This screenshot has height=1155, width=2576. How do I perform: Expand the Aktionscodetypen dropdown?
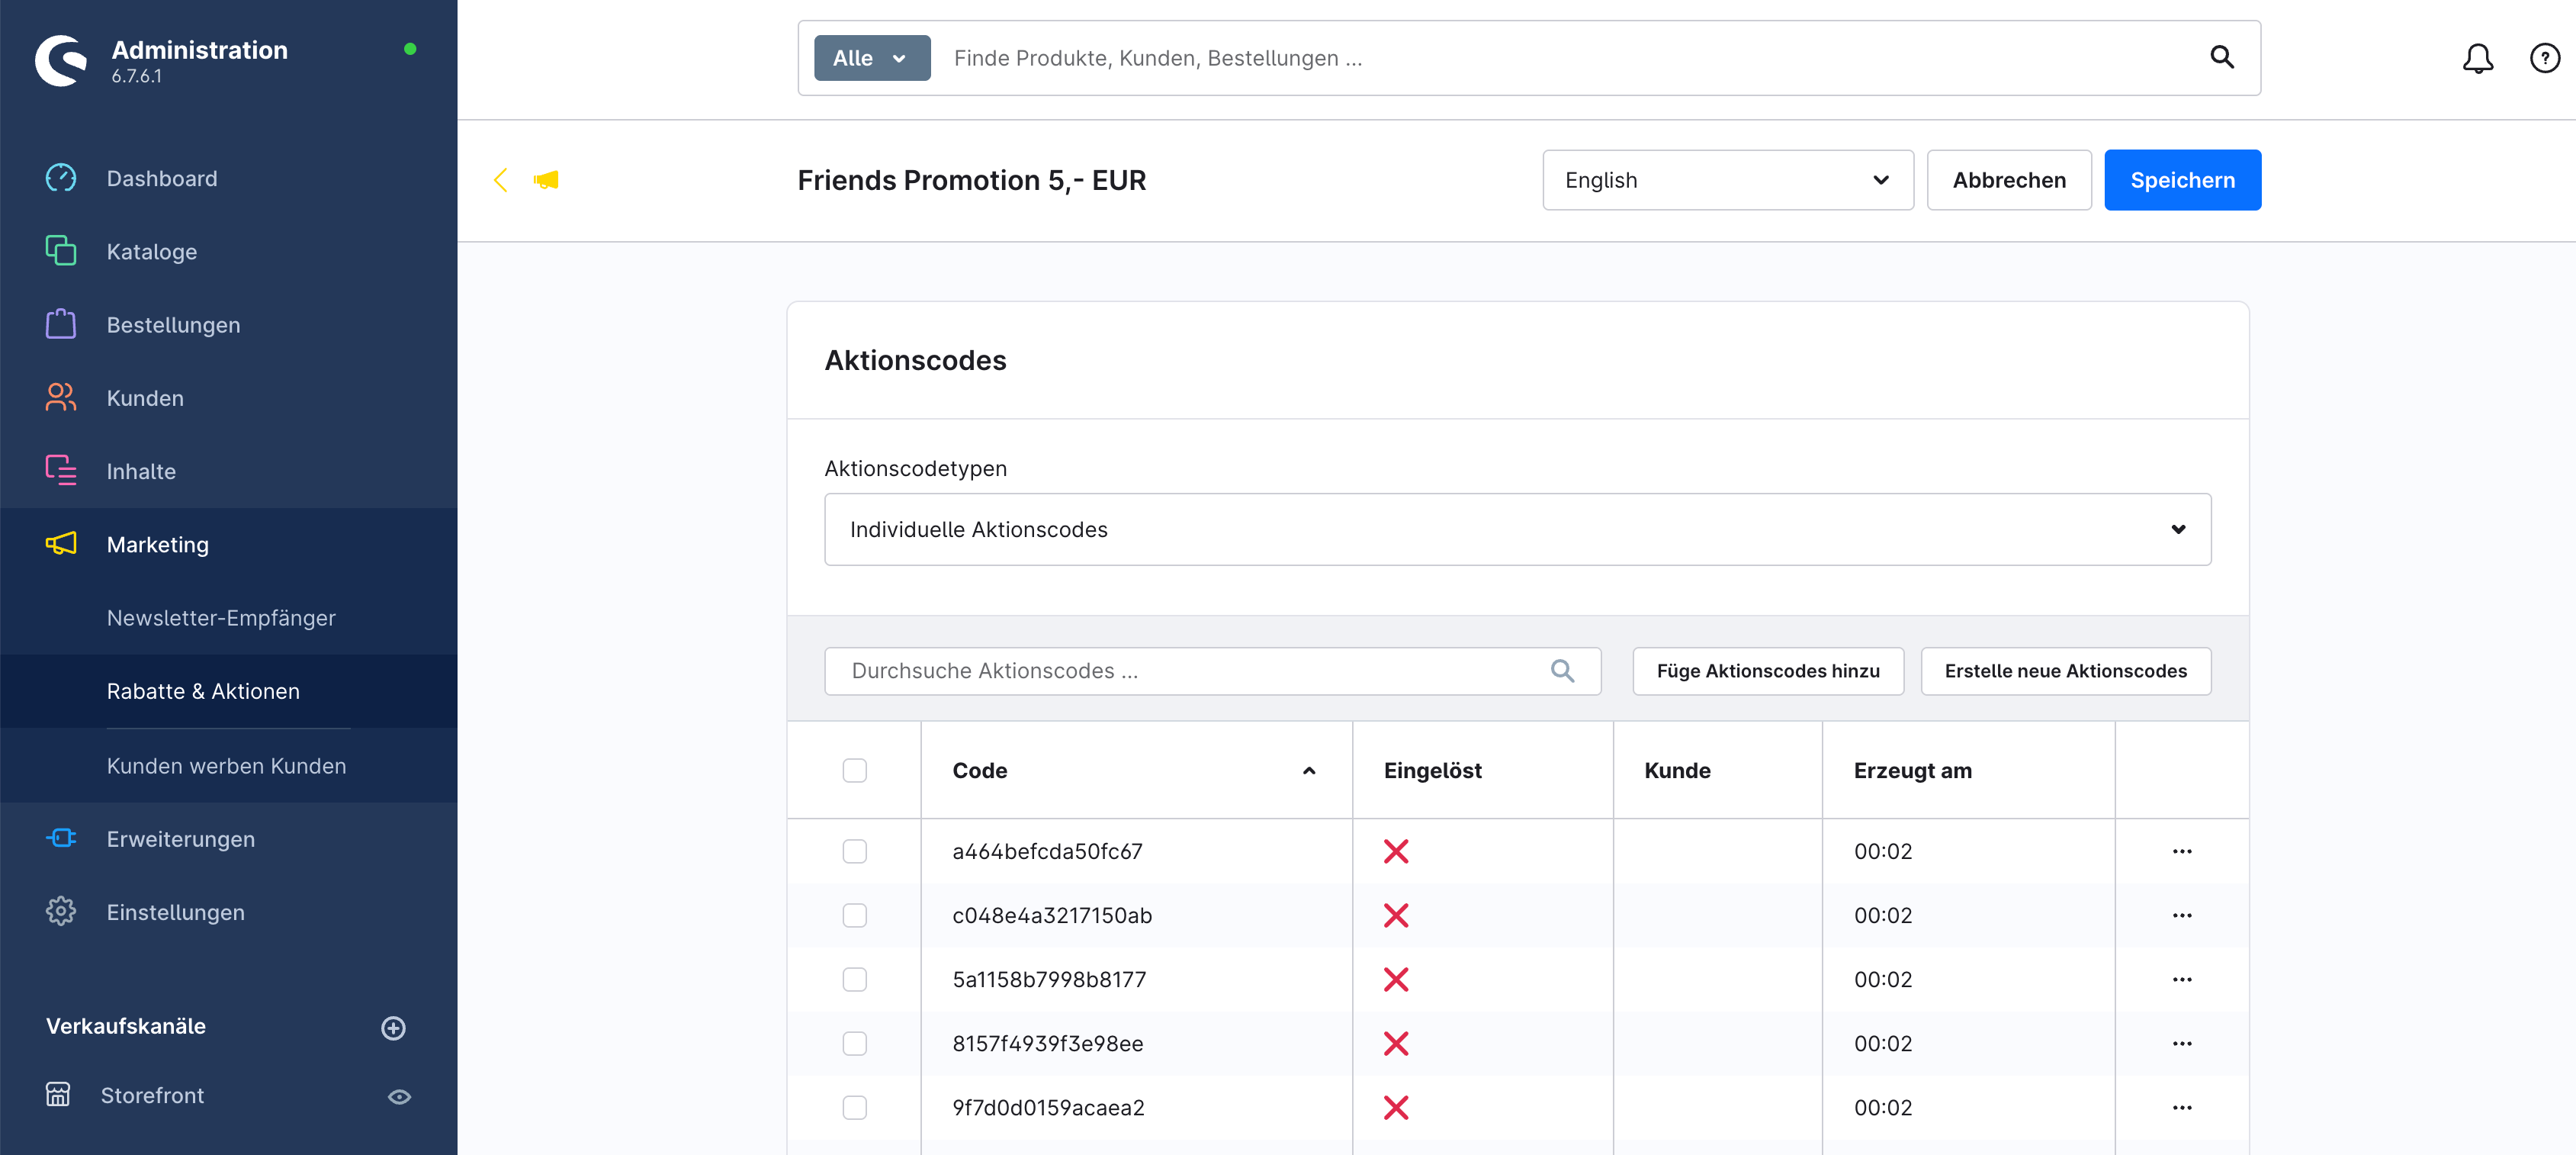tap(1517, 529)
